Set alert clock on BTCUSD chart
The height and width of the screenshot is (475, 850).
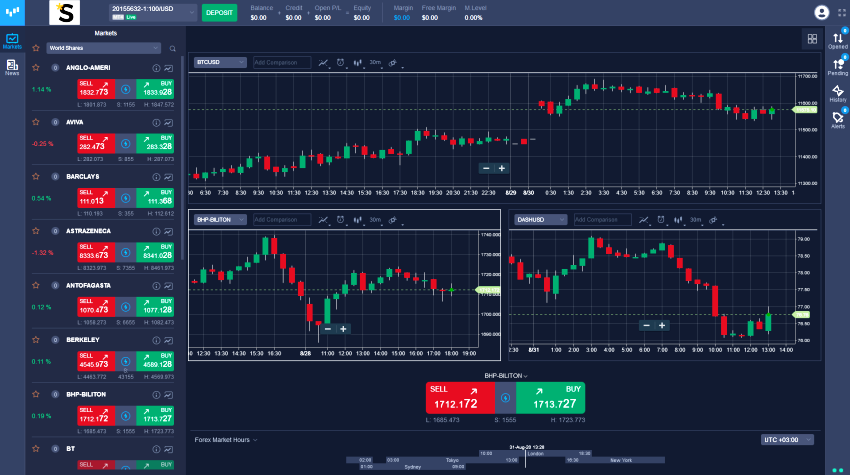340,62
